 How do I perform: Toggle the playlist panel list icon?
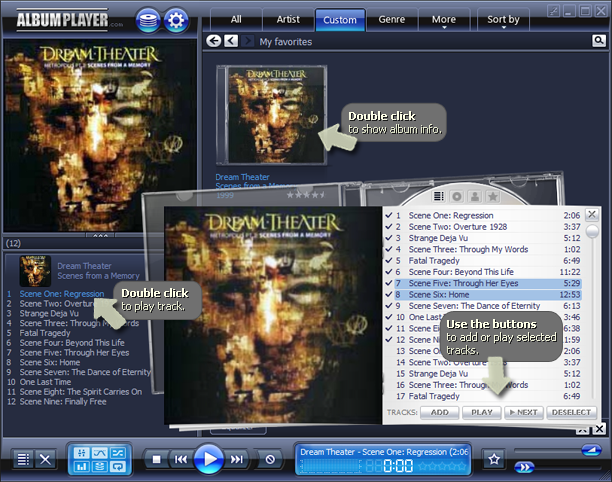coord(23,459)
